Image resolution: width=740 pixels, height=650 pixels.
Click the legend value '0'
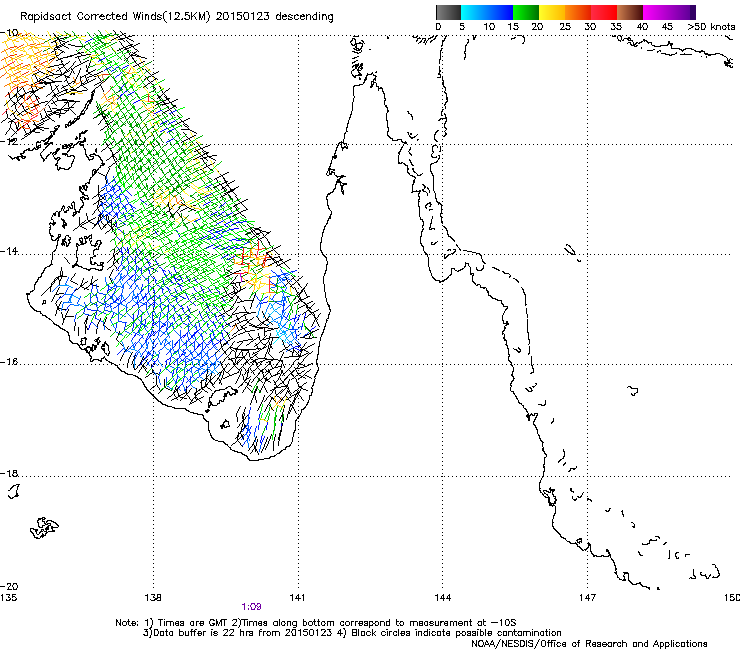438,27
